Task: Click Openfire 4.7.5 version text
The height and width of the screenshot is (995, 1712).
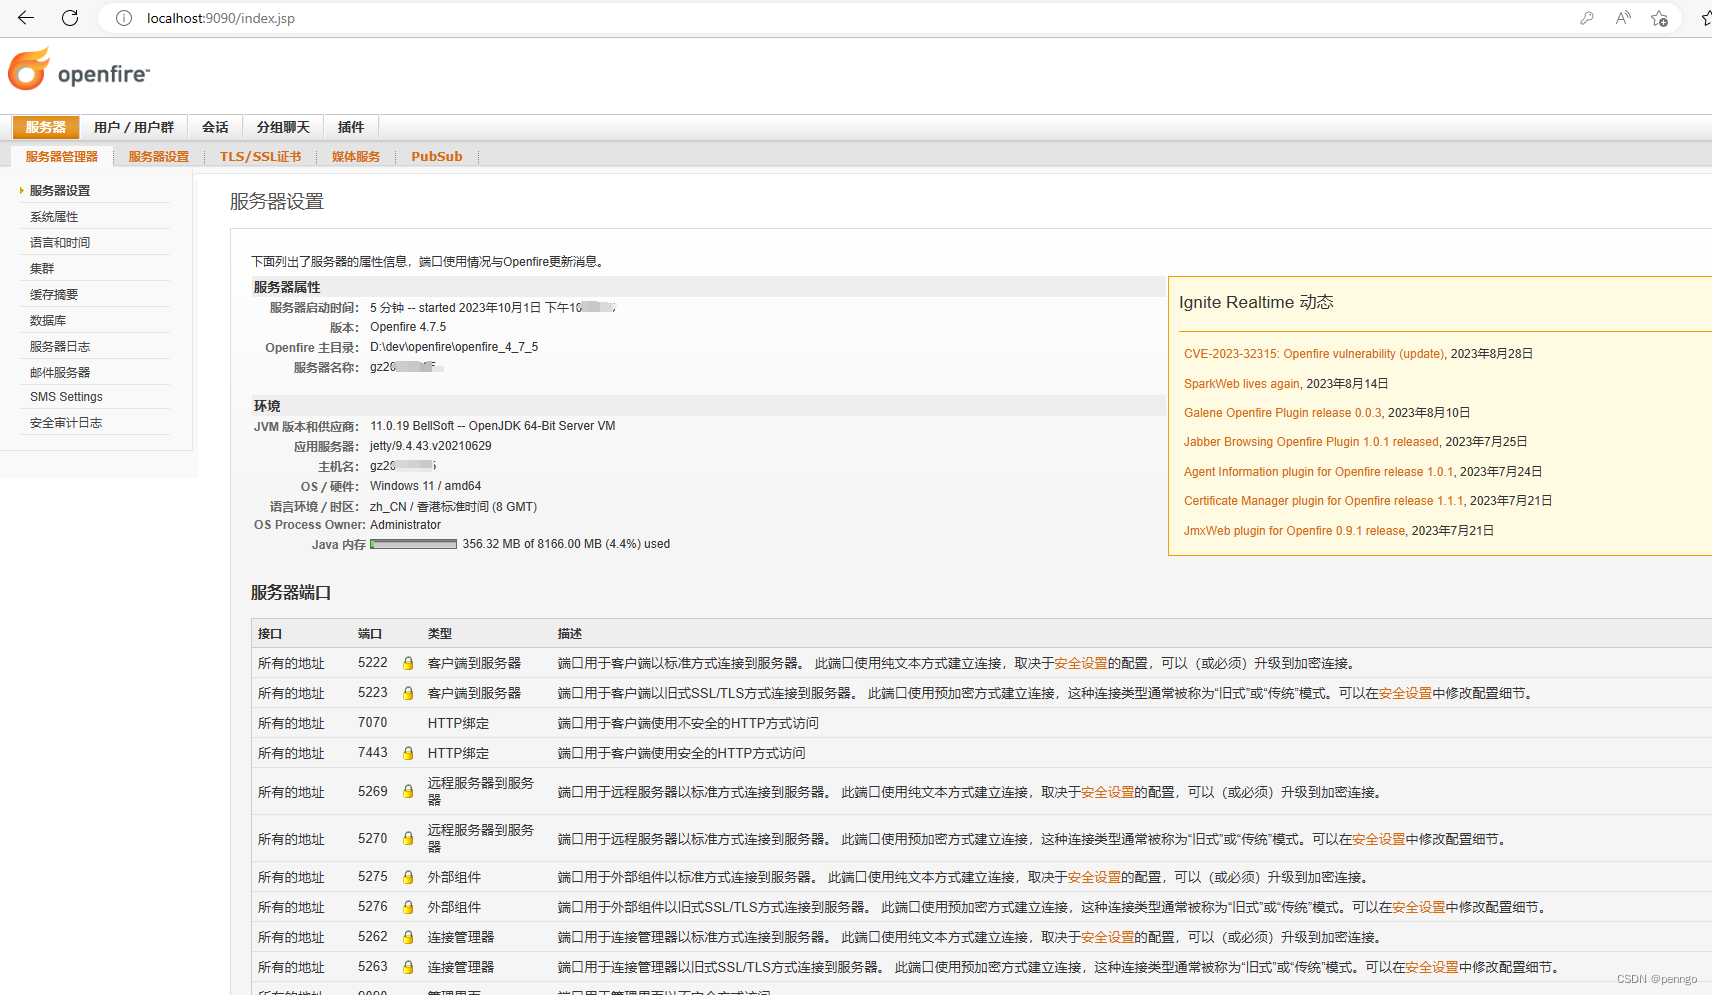Action: point(408,327)
